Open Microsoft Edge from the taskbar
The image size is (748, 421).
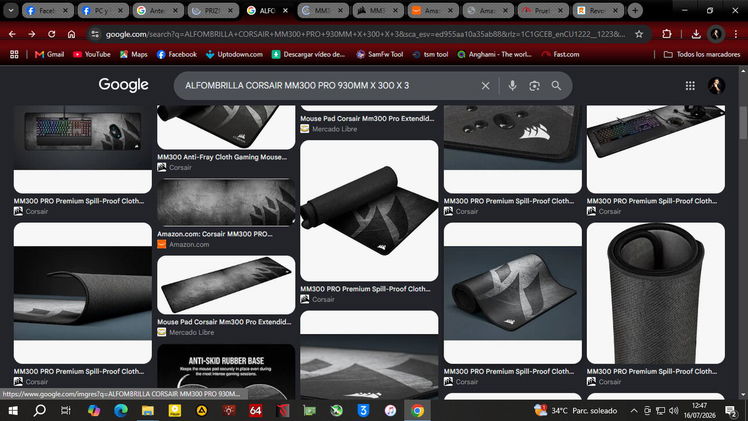click(120, 411)
